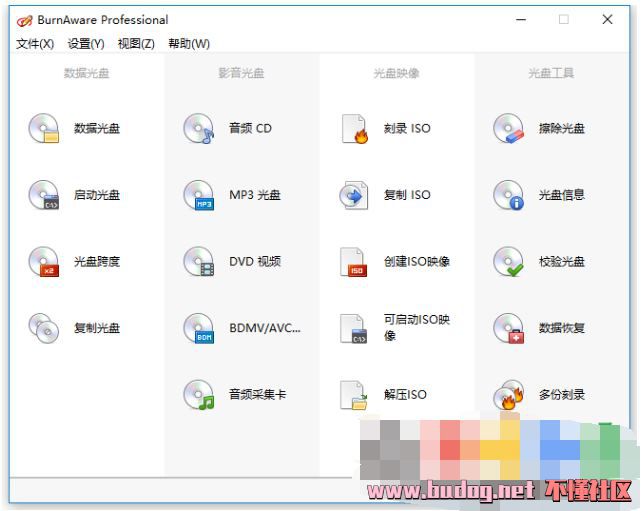Open the 数据光盘 data disc icon
The image size is (641, 511).
click(x=44, y=128)
